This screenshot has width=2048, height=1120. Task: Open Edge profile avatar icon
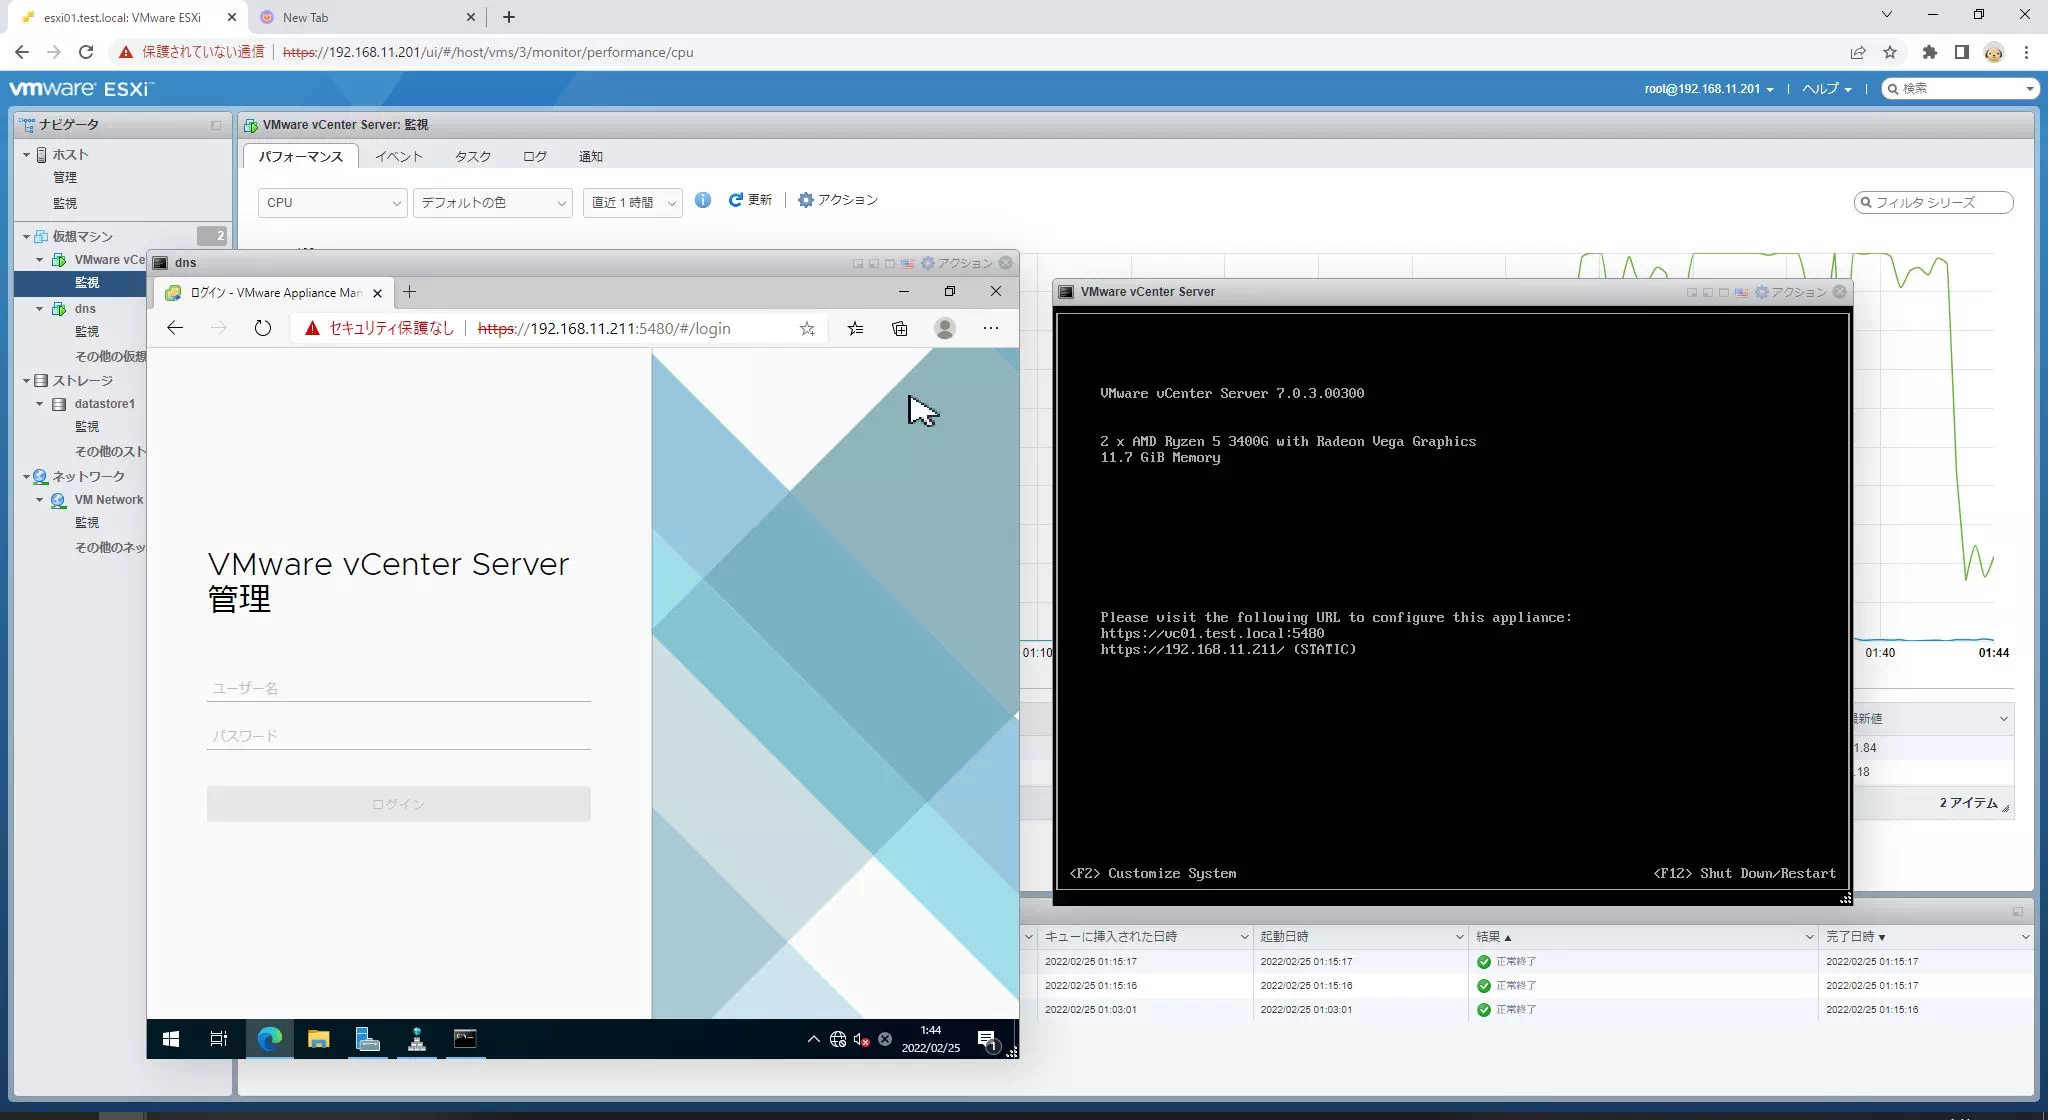coord(945,328)
